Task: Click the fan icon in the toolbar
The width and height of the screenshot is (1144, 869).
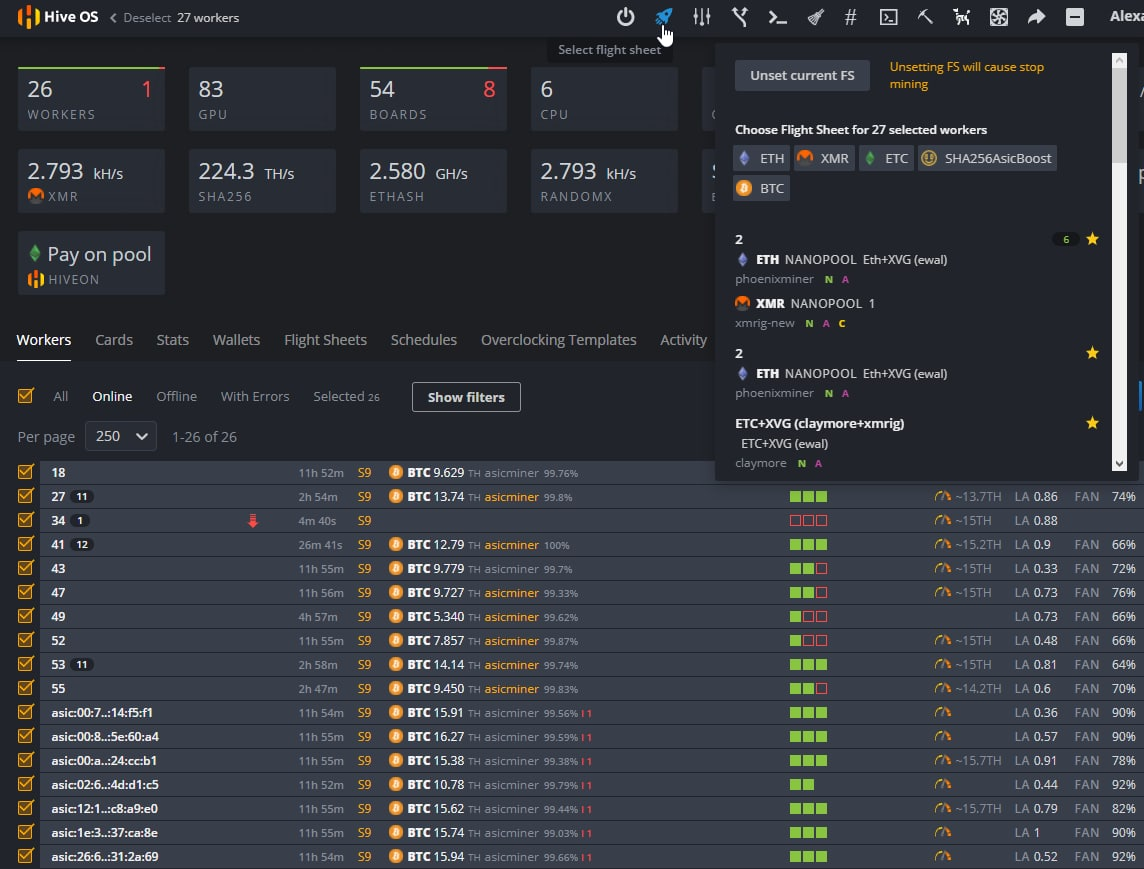Action: [999, 17]
